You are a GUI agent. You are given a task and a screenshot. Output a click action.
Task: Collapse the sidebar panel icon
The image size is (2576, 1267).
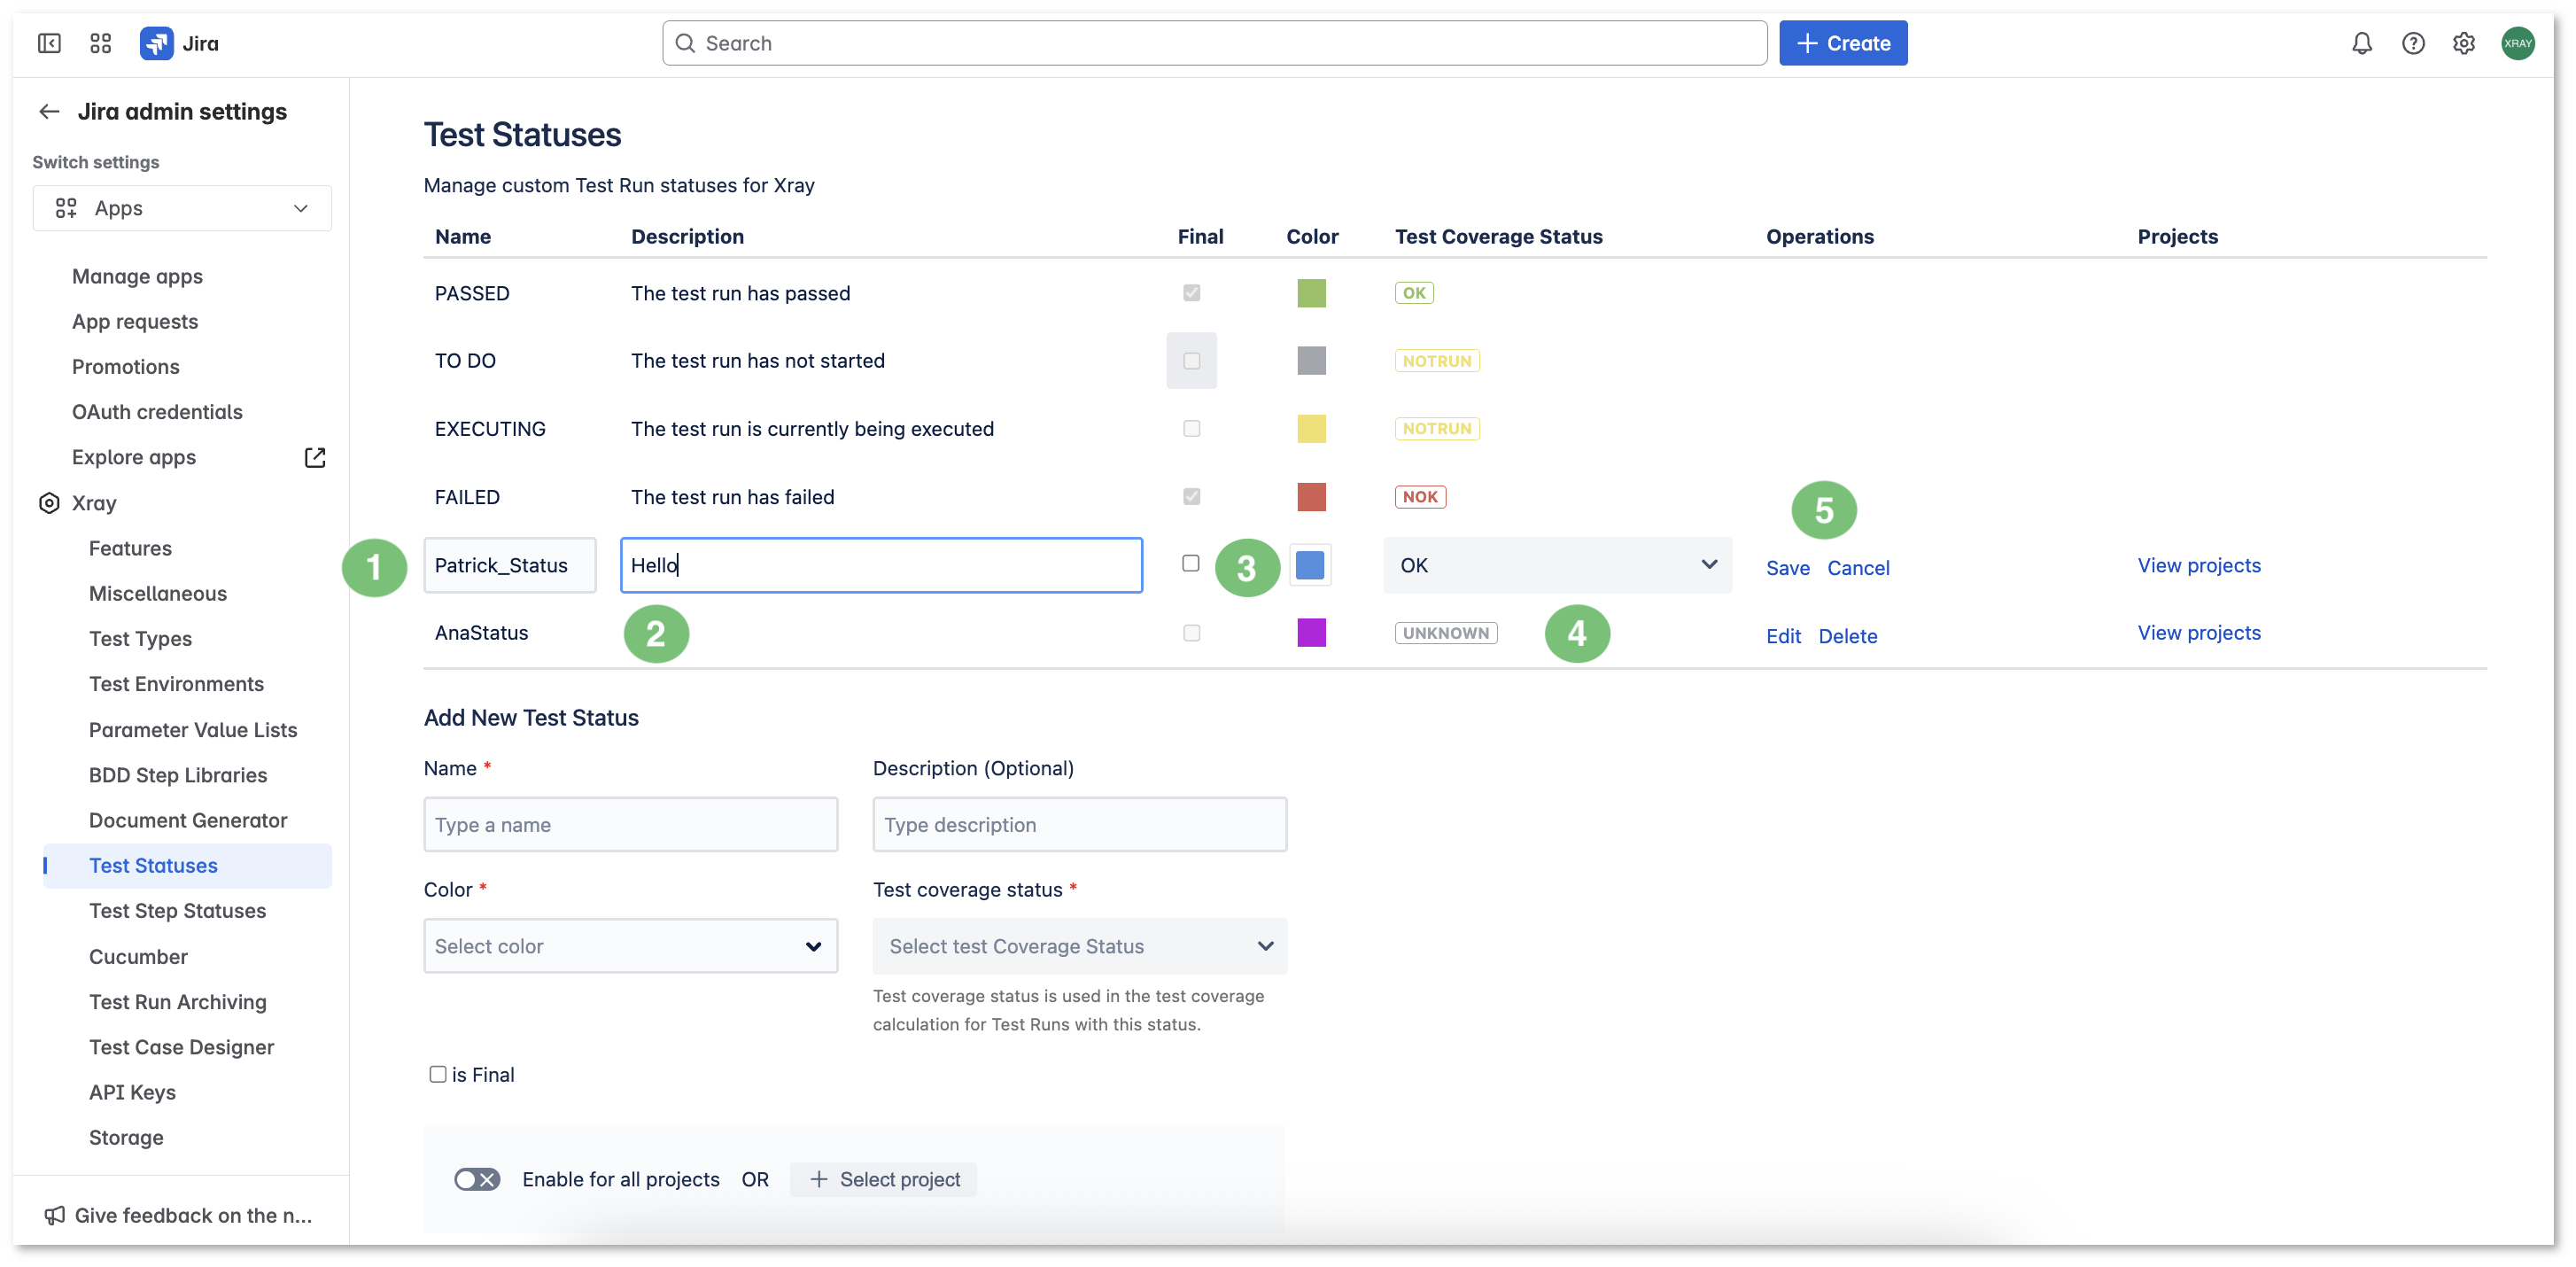point(49,43)
